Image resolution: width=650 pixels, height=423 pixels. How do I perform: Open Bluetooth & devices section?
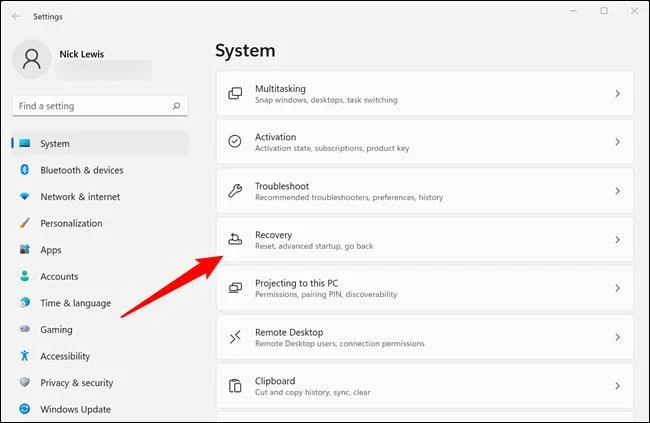(100, 170)
